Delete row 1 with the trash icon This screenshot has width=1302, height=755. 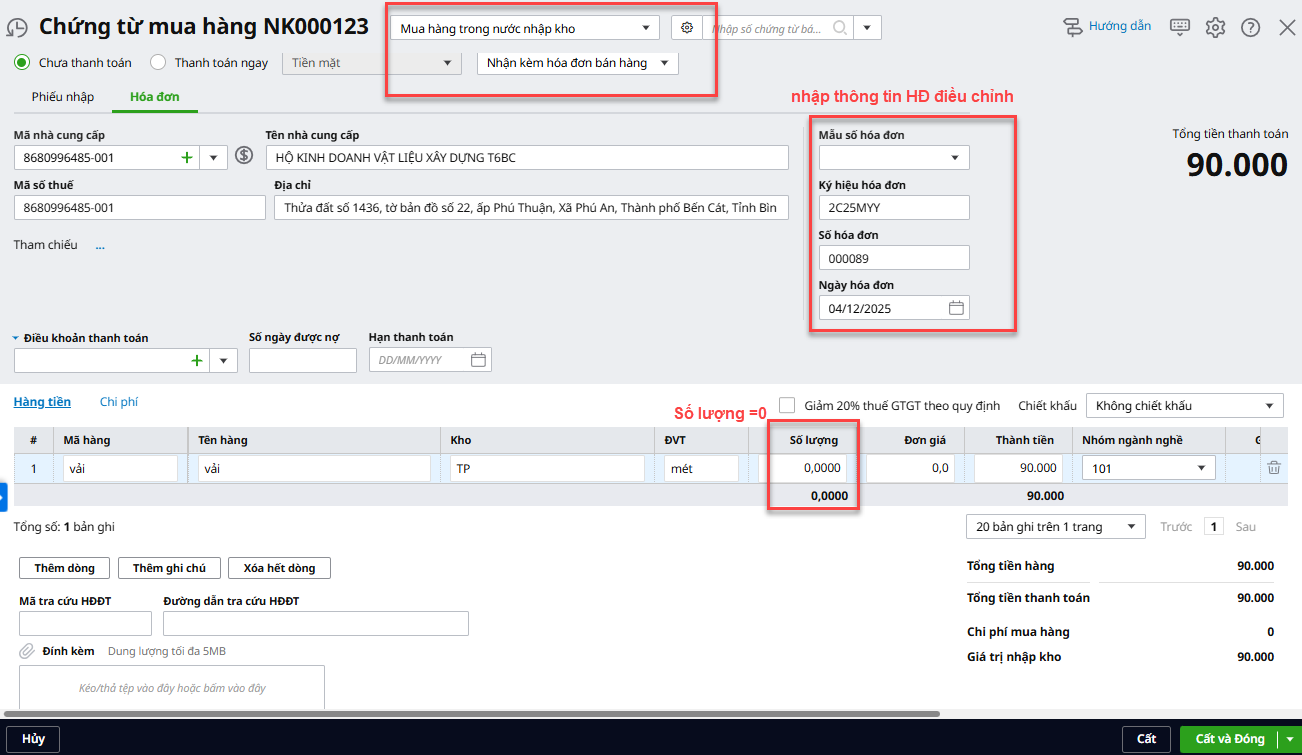[x=1273, y=467]
